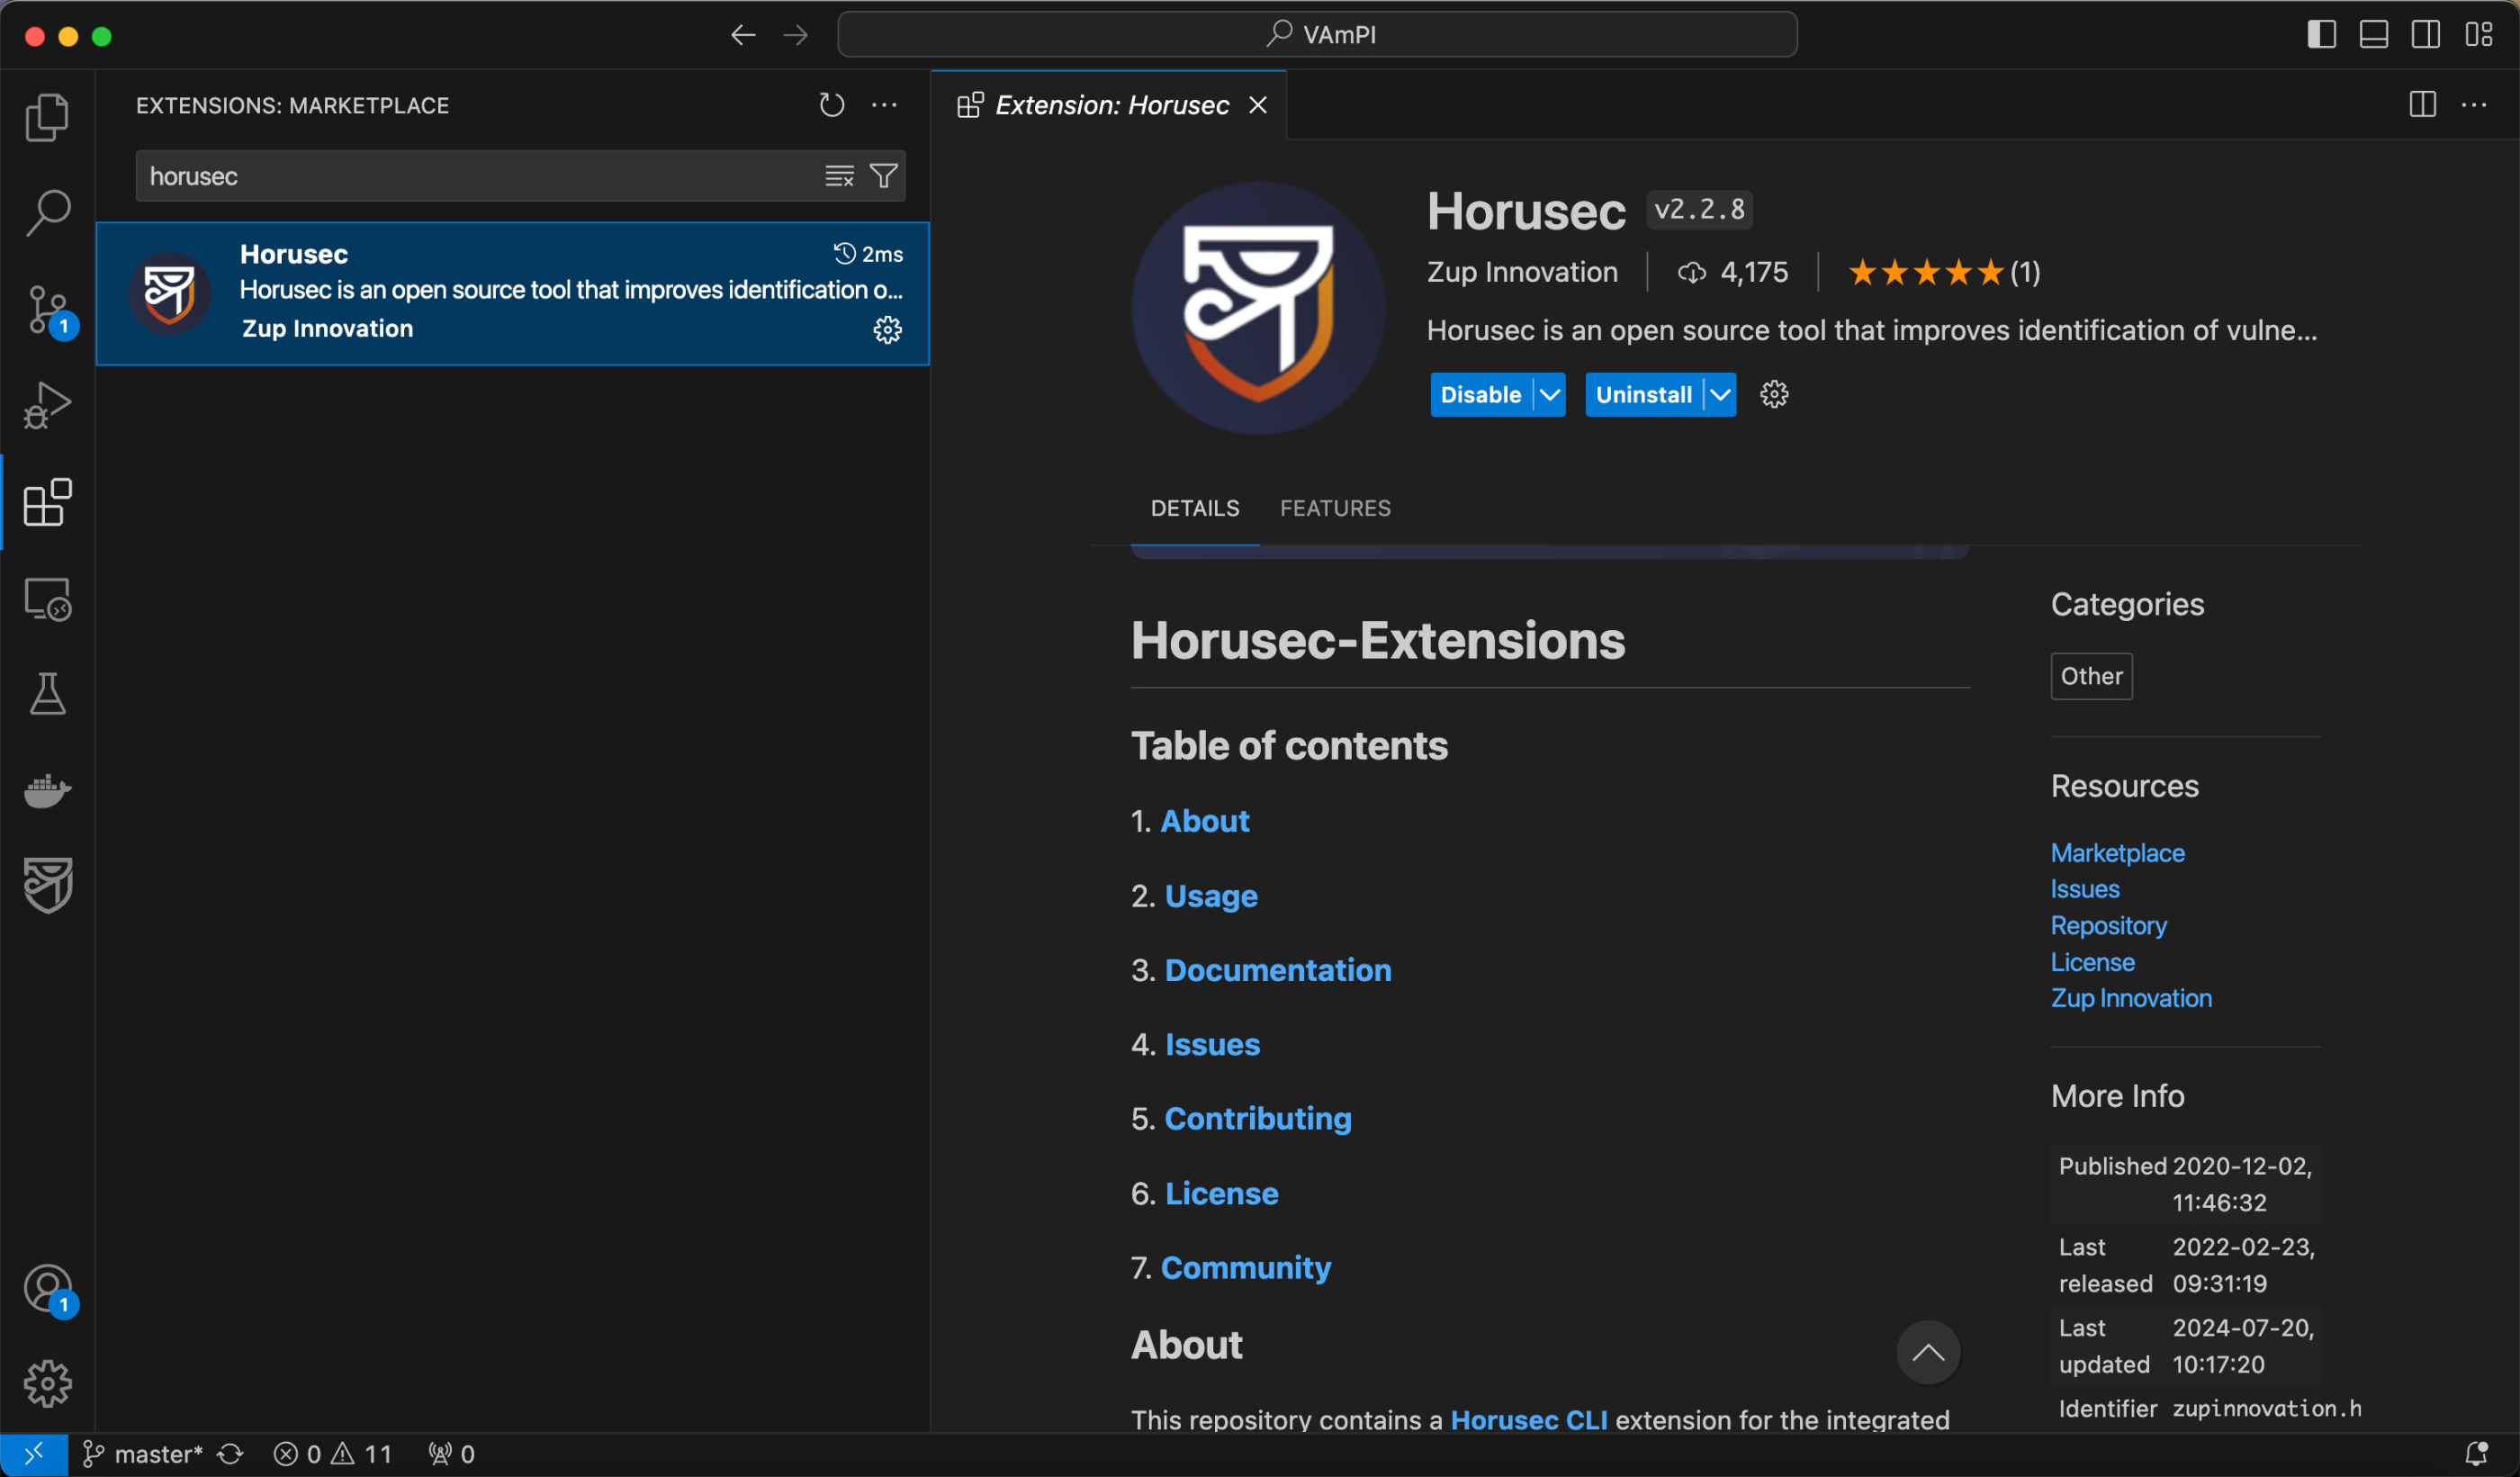Open the Search view in activity bar
This screenshot has height=1477, width=2520.
47,212
